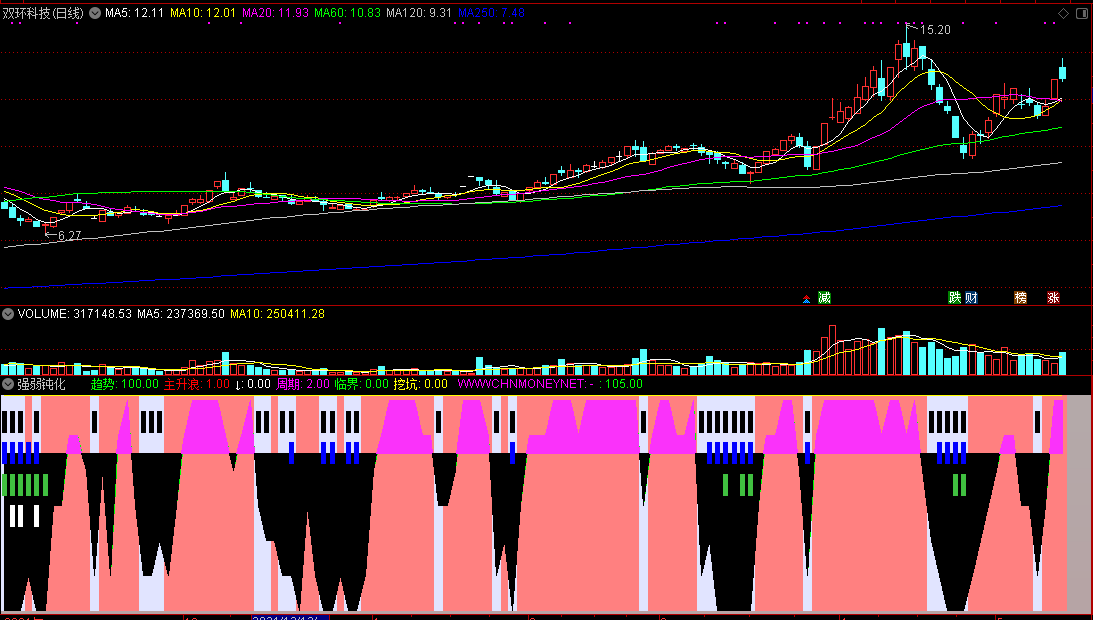Click the tallest red volume bar

pyautogui.click(x=832, y=350)
